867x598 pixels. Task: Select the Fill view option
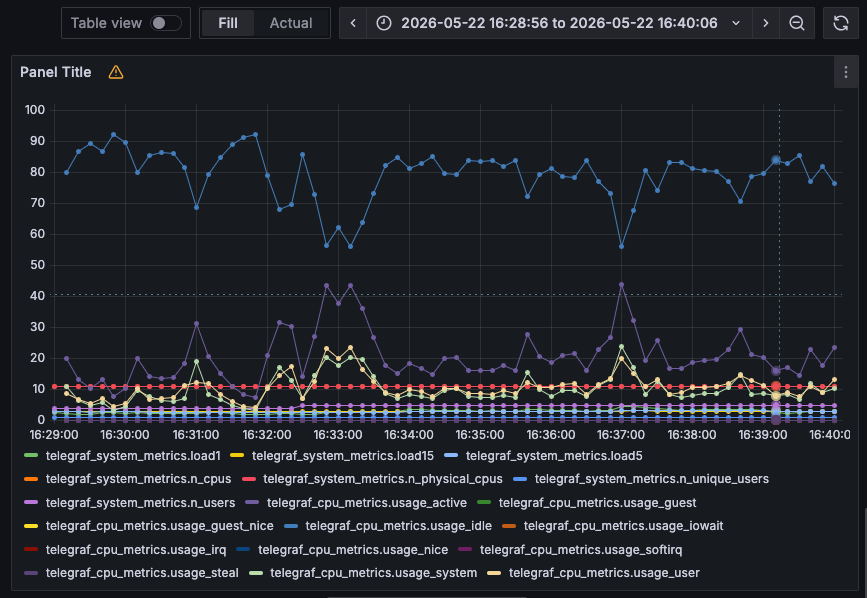point(228,23)
